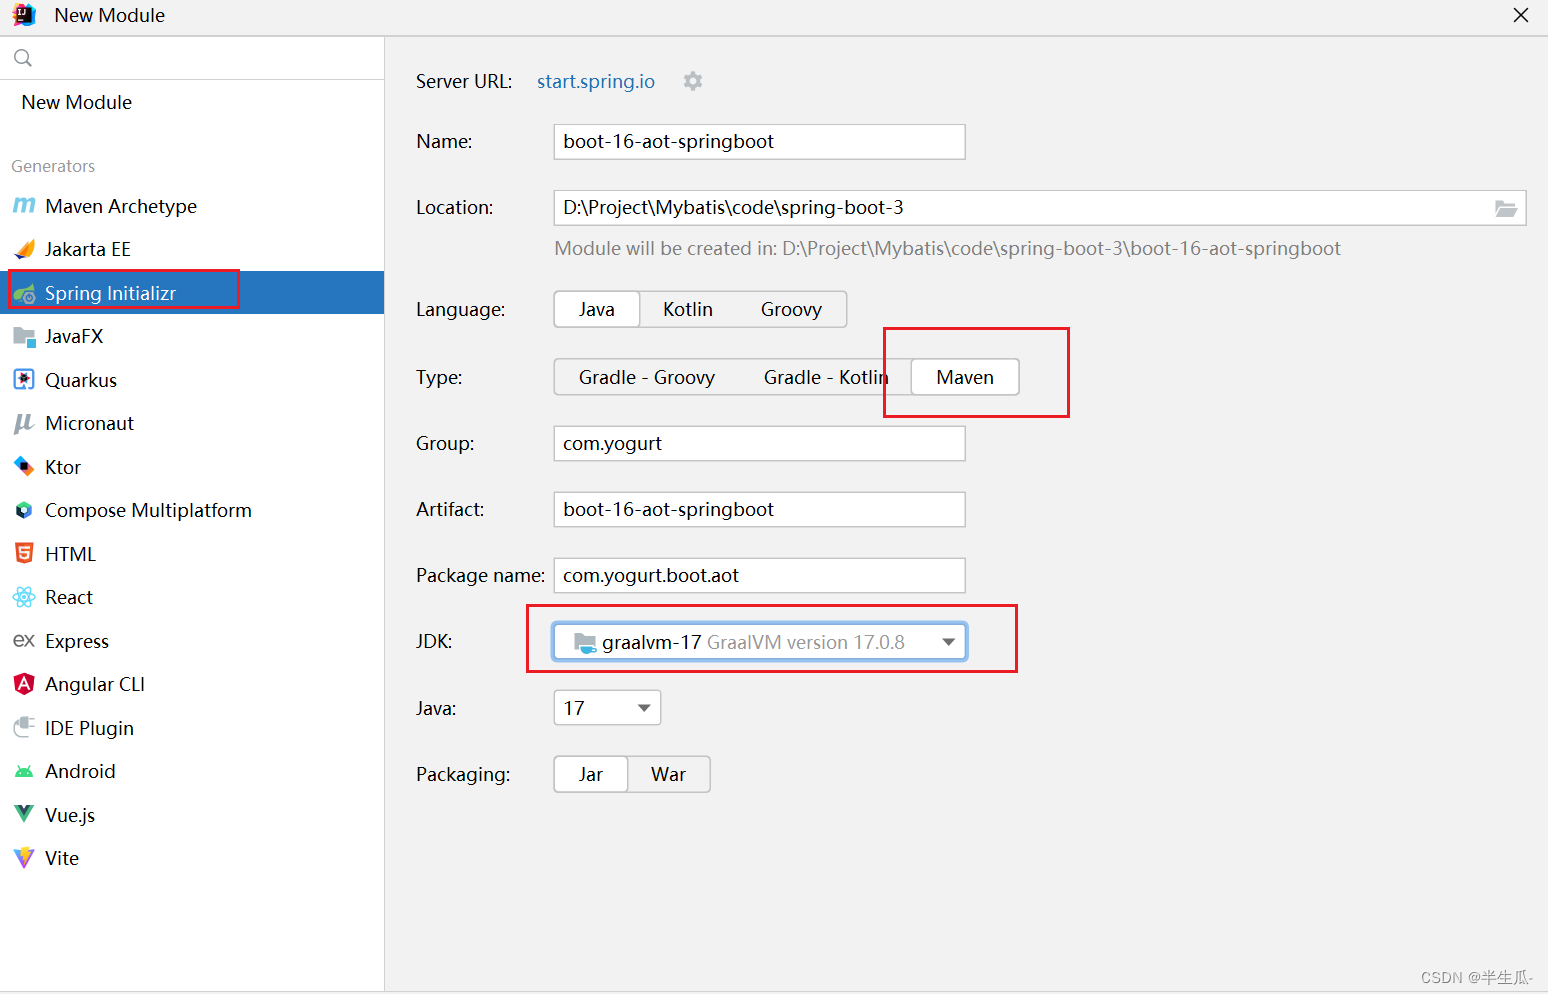The width and height of the screenshot is (1548, 994).
Task: Open the JDK graalvm-17 dropdown
Action: [x=760, y=642]
